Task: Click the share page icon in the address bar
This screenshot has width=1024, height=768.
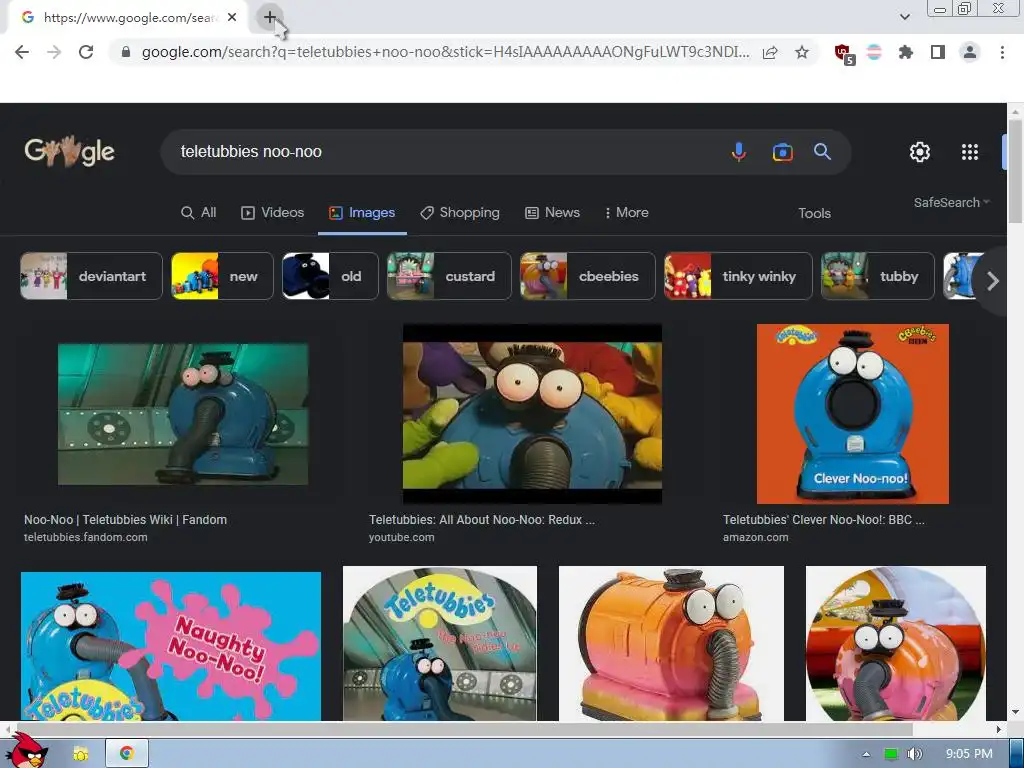Action: coord(770,52)
